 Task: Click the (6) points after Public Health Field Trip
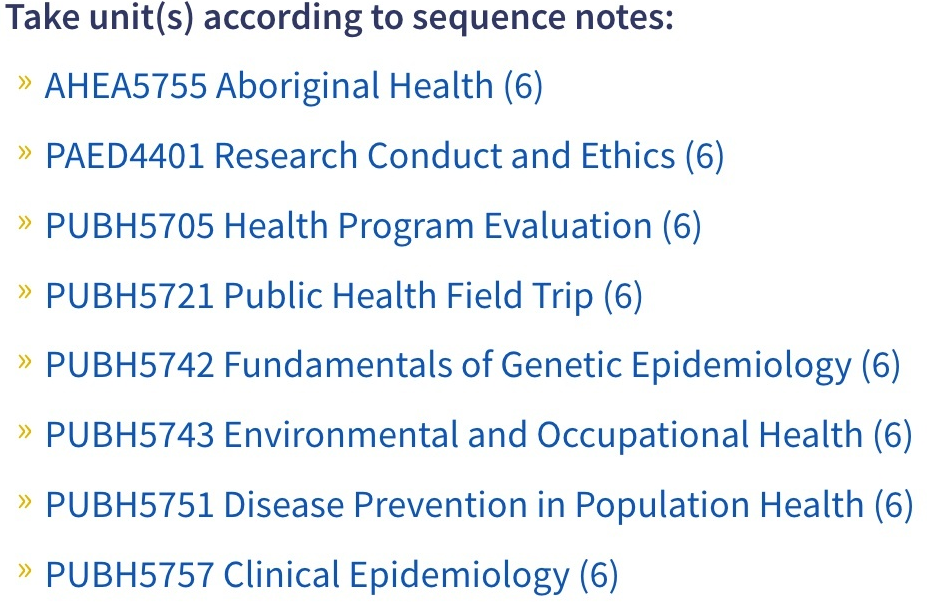pos(623,297)
